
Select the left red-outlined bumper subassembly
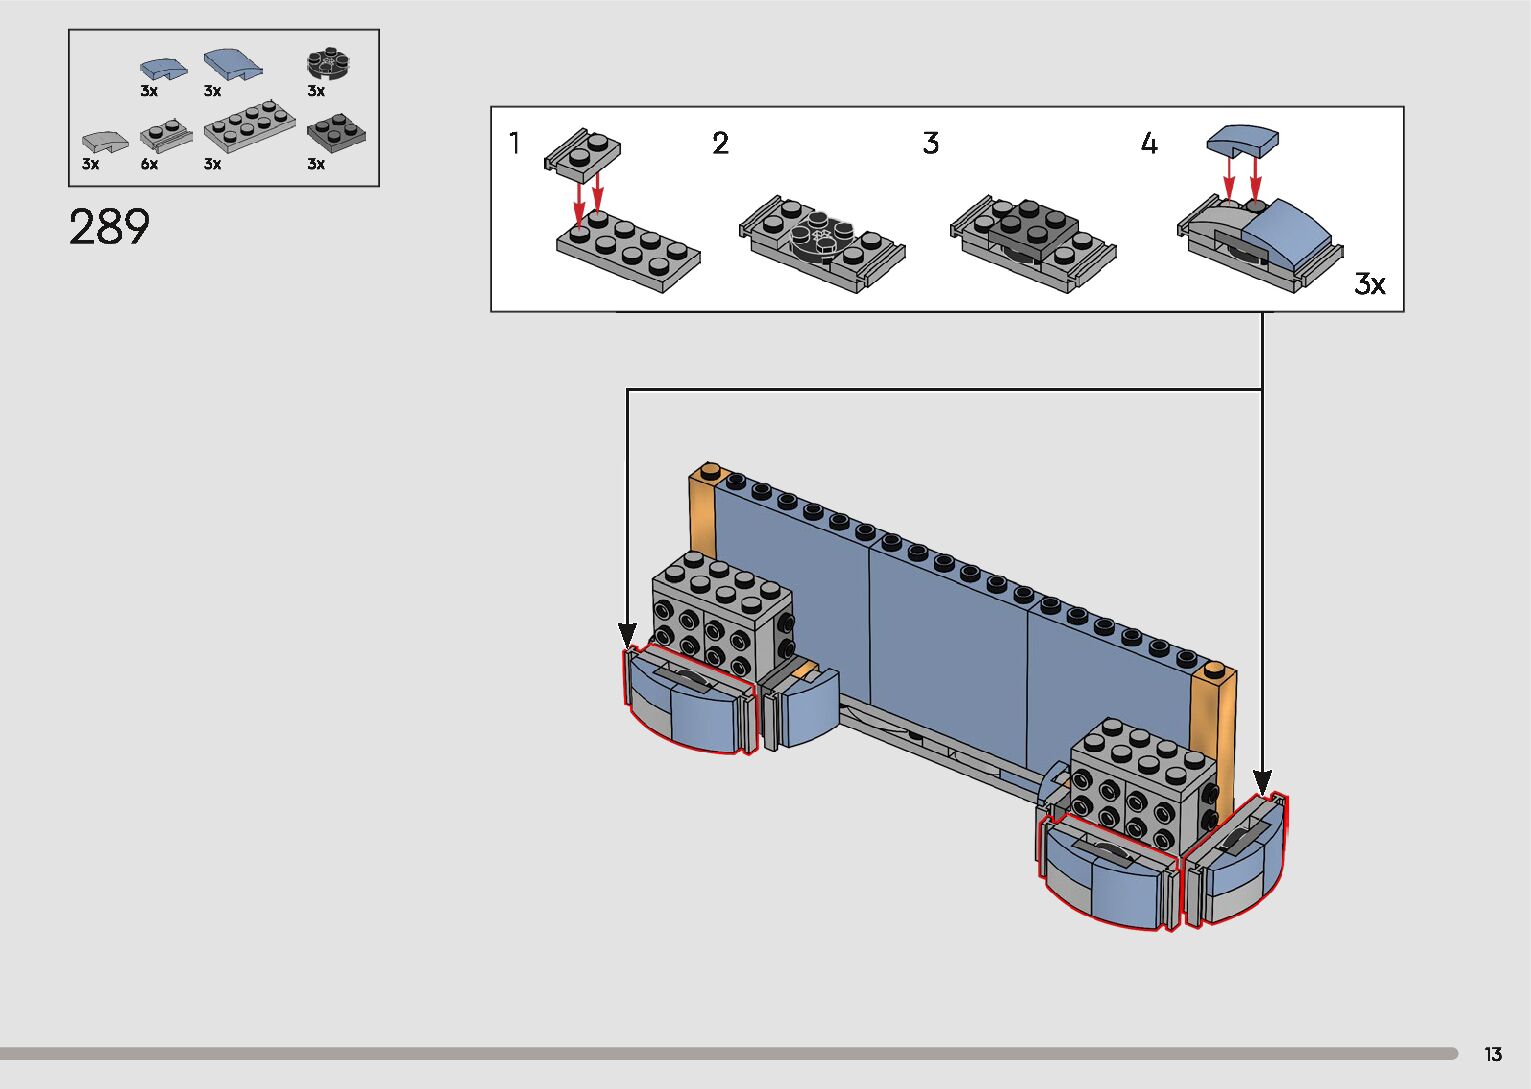689,700
